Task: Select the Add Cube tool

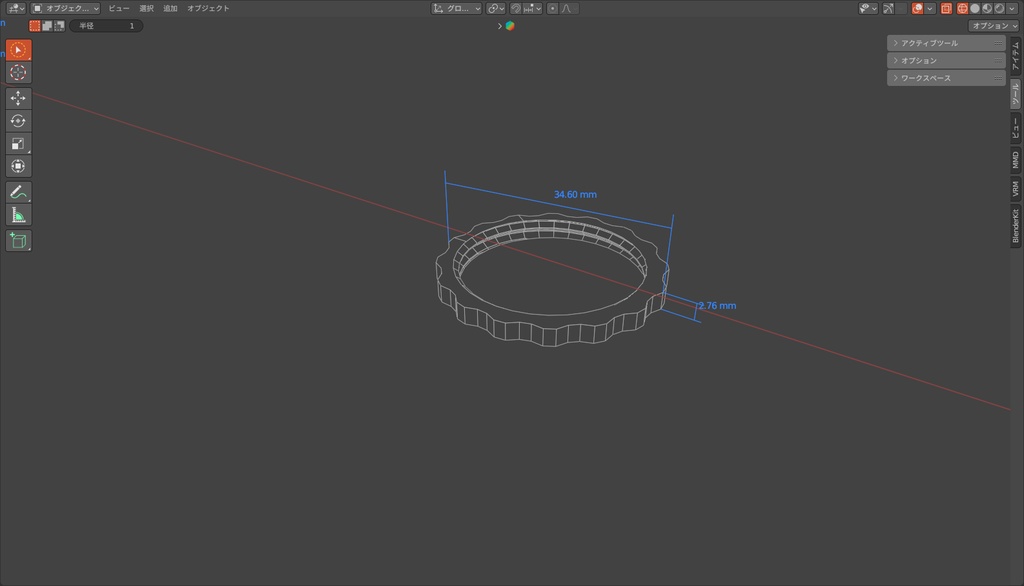Action: [18, 240]
